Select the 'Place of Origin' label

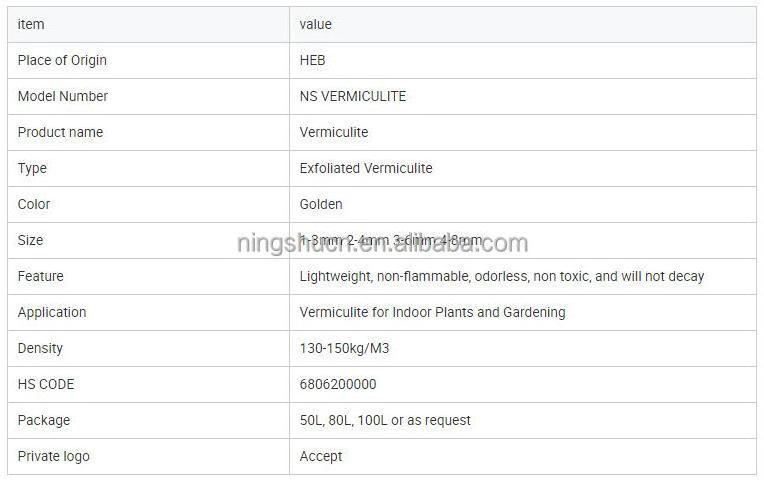[x=62, y=60]
